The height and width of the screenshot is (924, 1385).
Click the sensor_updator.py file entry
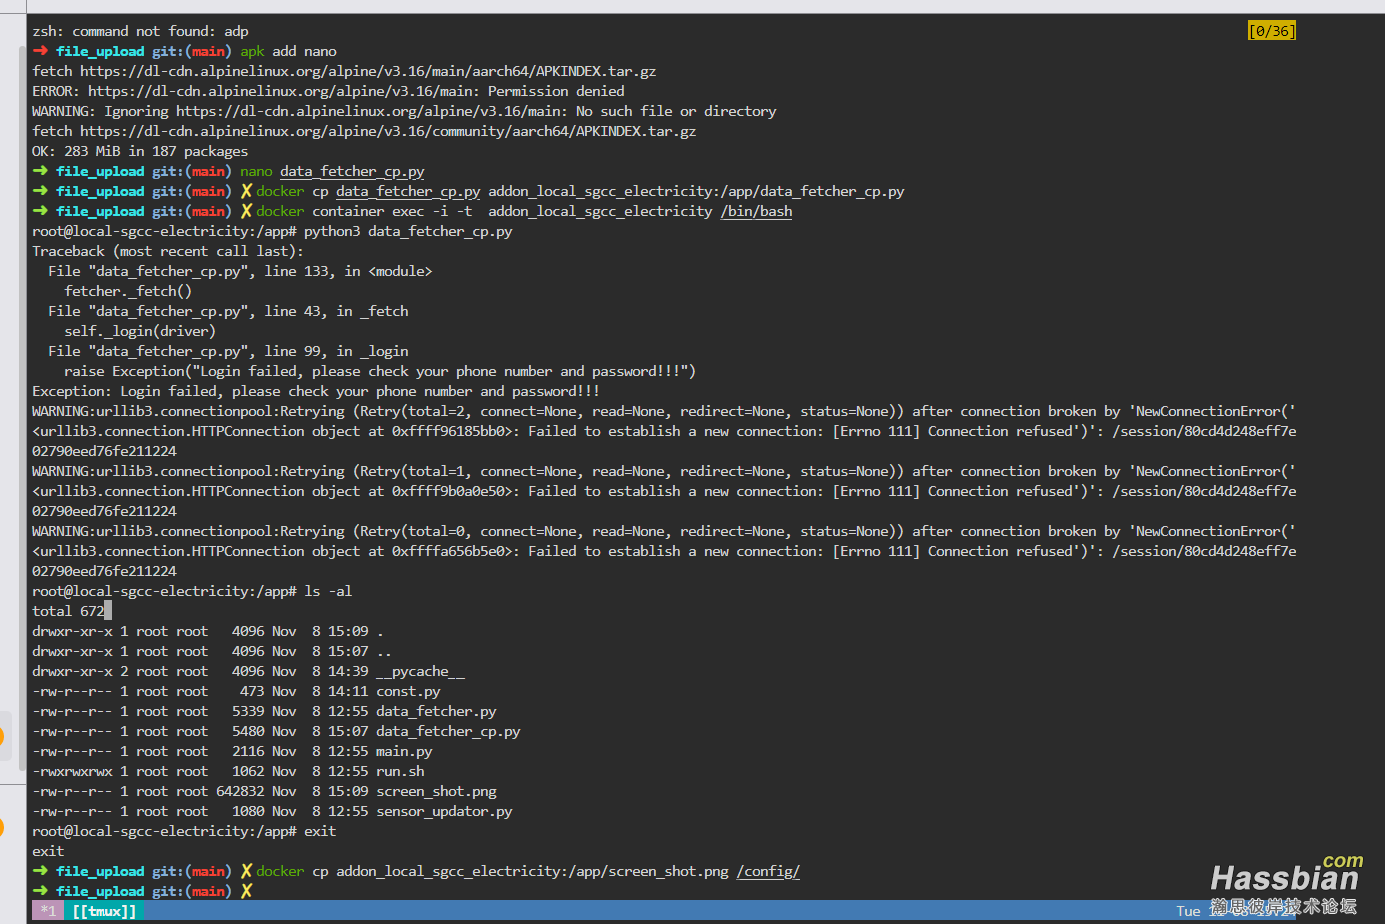point(444,811)
